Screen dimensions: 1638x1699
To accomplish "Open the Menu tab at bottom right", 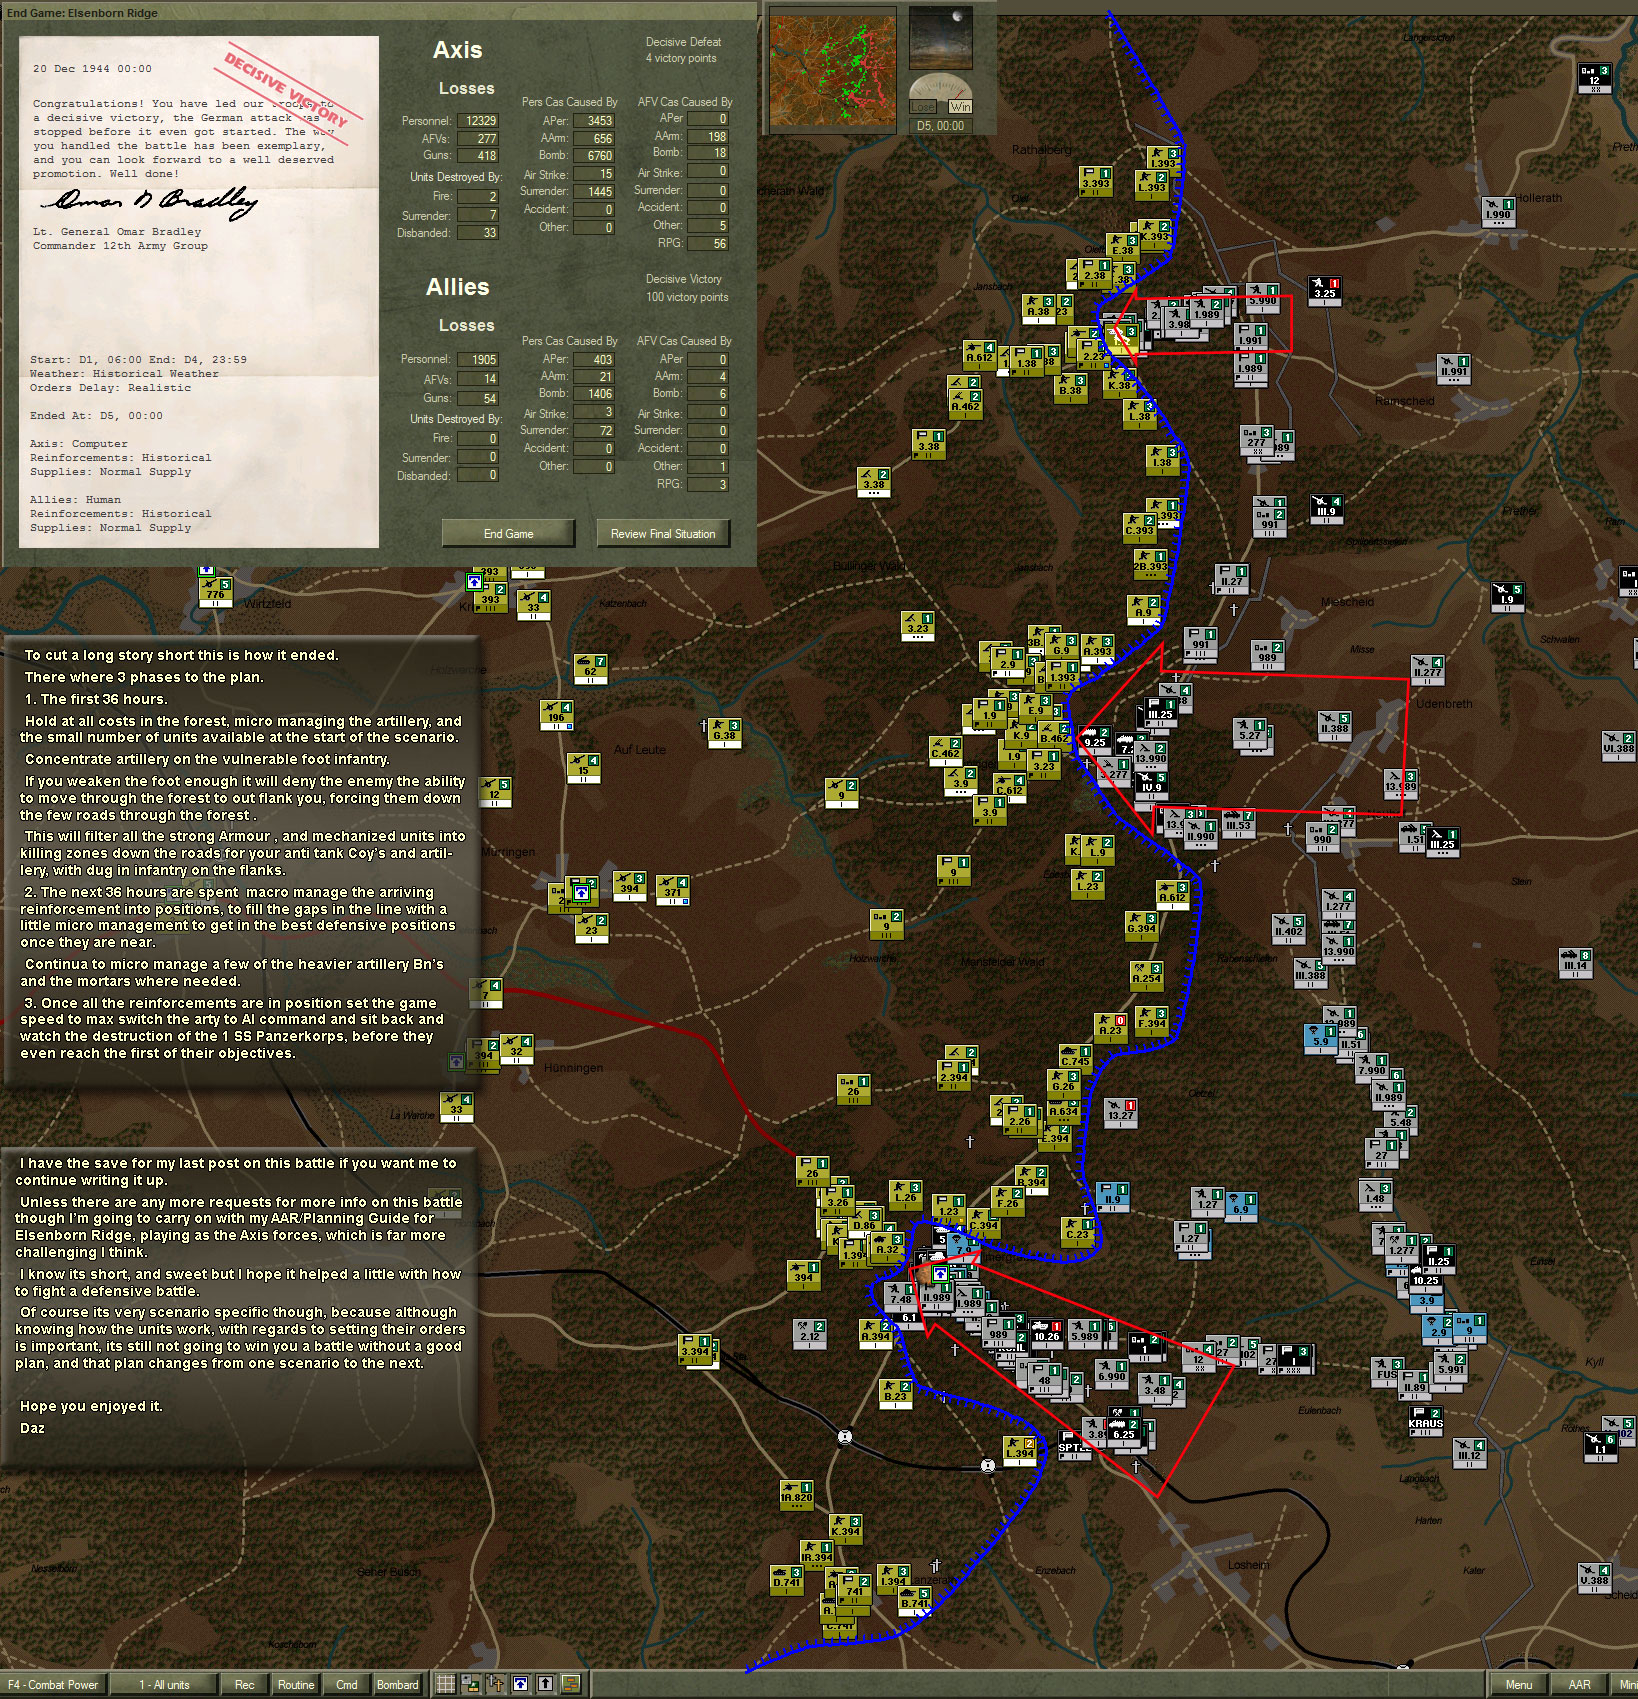I will (1518, 1685).
